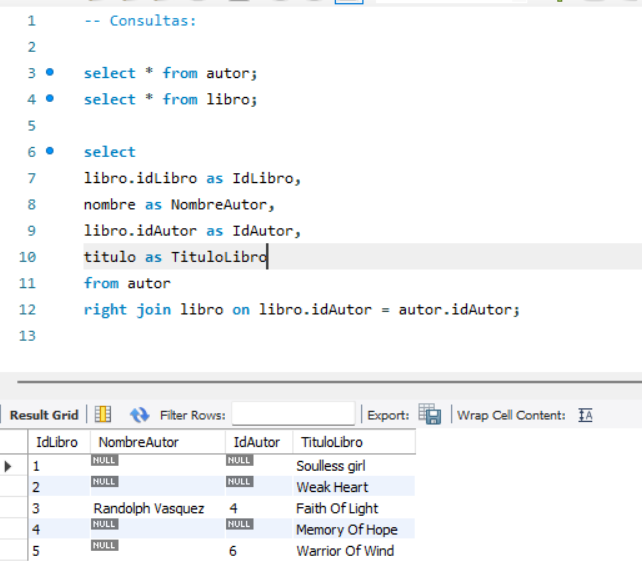The width and height of the screenshot is (642, 576).
Task: Sort by the NombreAutor column header
Action: tap(139, 442)
